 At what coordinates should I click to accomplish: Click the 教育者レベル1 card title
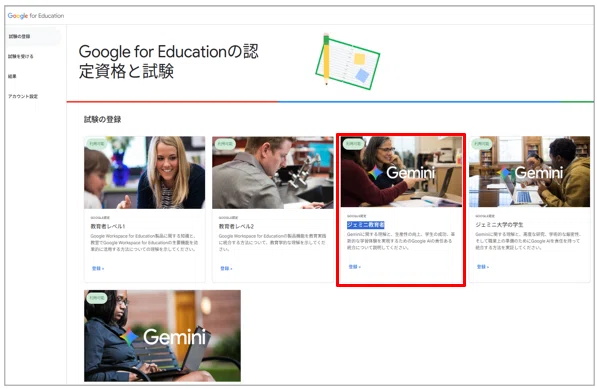point(108,226)
